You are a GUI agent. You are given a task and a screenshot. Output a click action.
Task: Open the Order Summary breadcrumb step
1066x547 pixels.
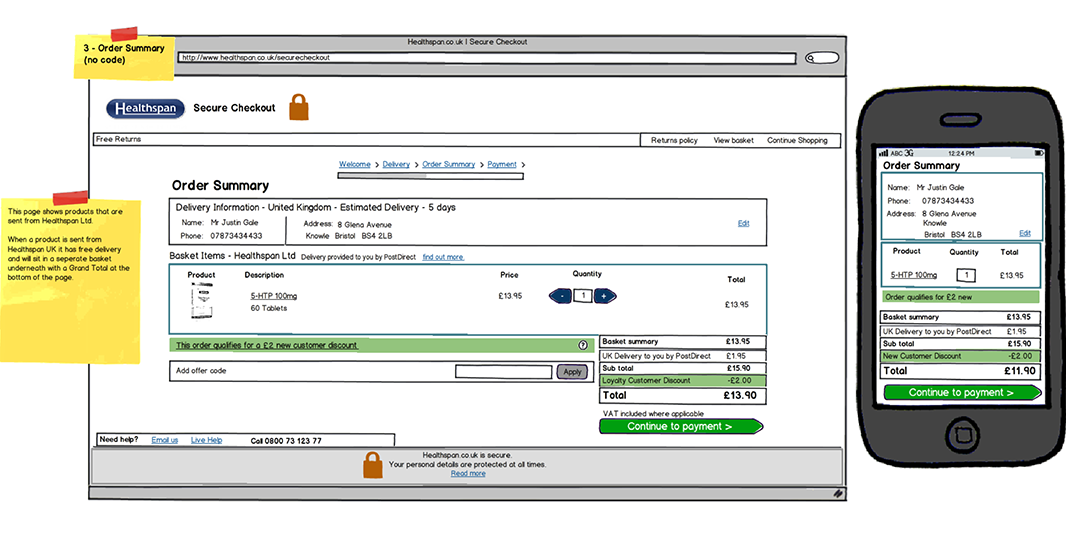(449, 164)
